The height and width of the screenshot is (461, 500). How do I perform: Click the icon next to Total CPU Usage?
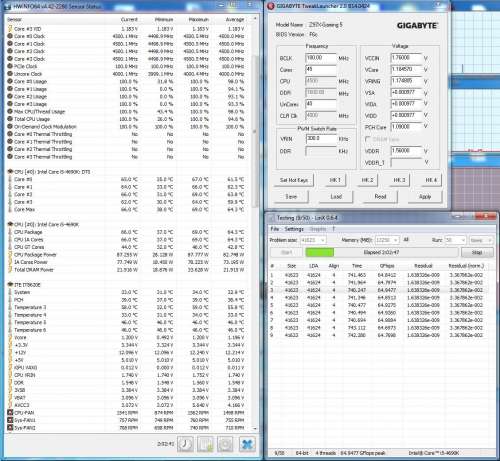10,119
